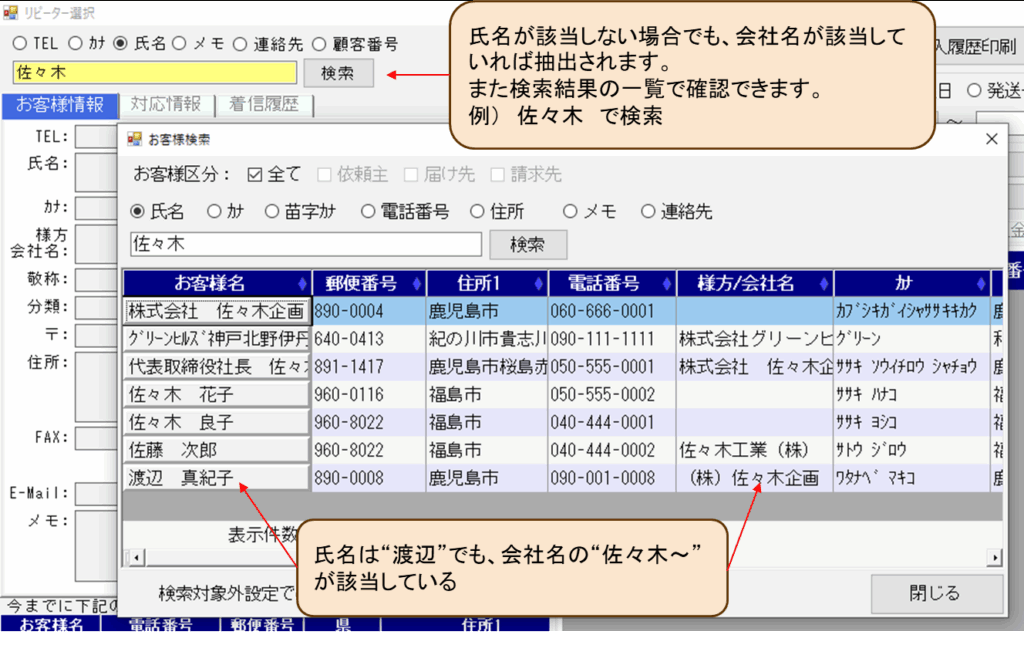Select 顧客番号 radio option at top
The height and width of the screenshot is (645, 1024).
(x=319, y=44)
